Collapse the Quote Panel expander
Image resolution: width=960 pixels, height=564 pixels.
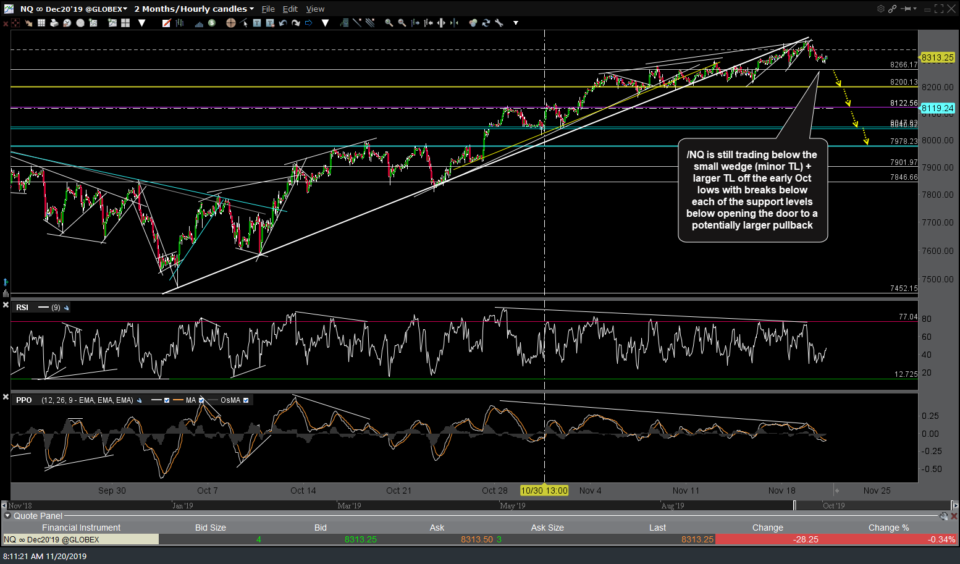pyautogui.click(x=8, y=516)
